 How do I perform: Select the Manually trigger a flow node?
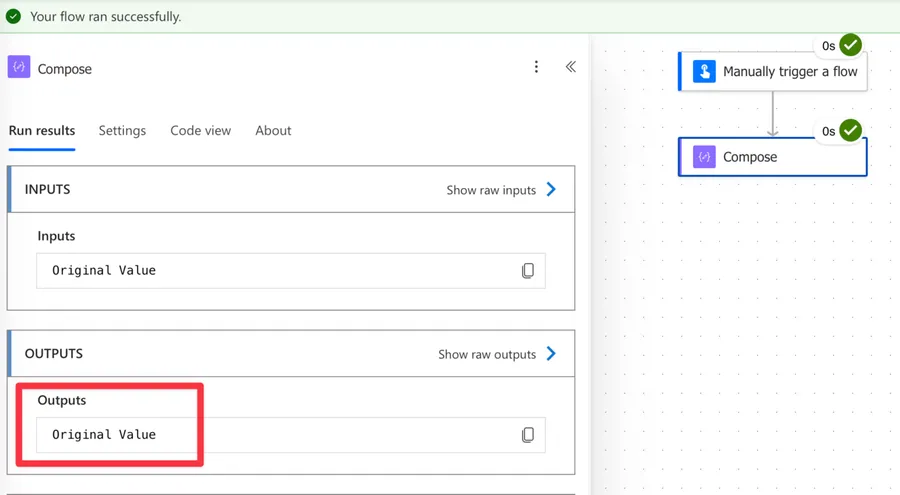pos(790,72)
